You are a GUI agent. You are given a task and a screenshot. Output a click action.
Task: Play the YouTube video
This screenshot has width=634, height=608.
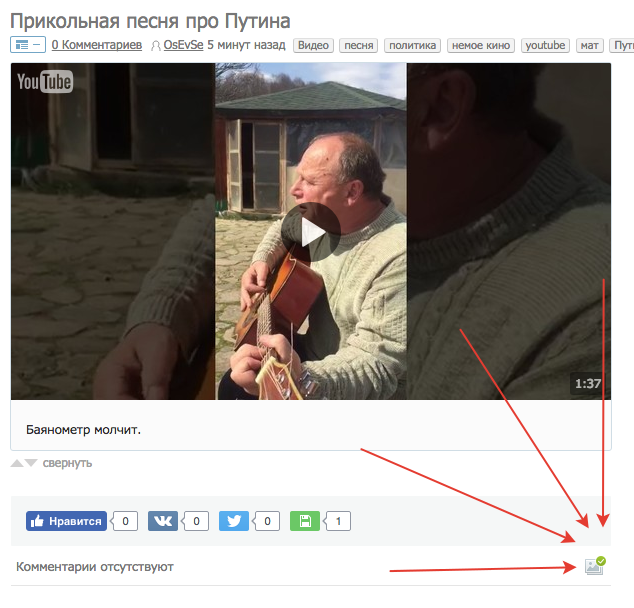(311, 232)
